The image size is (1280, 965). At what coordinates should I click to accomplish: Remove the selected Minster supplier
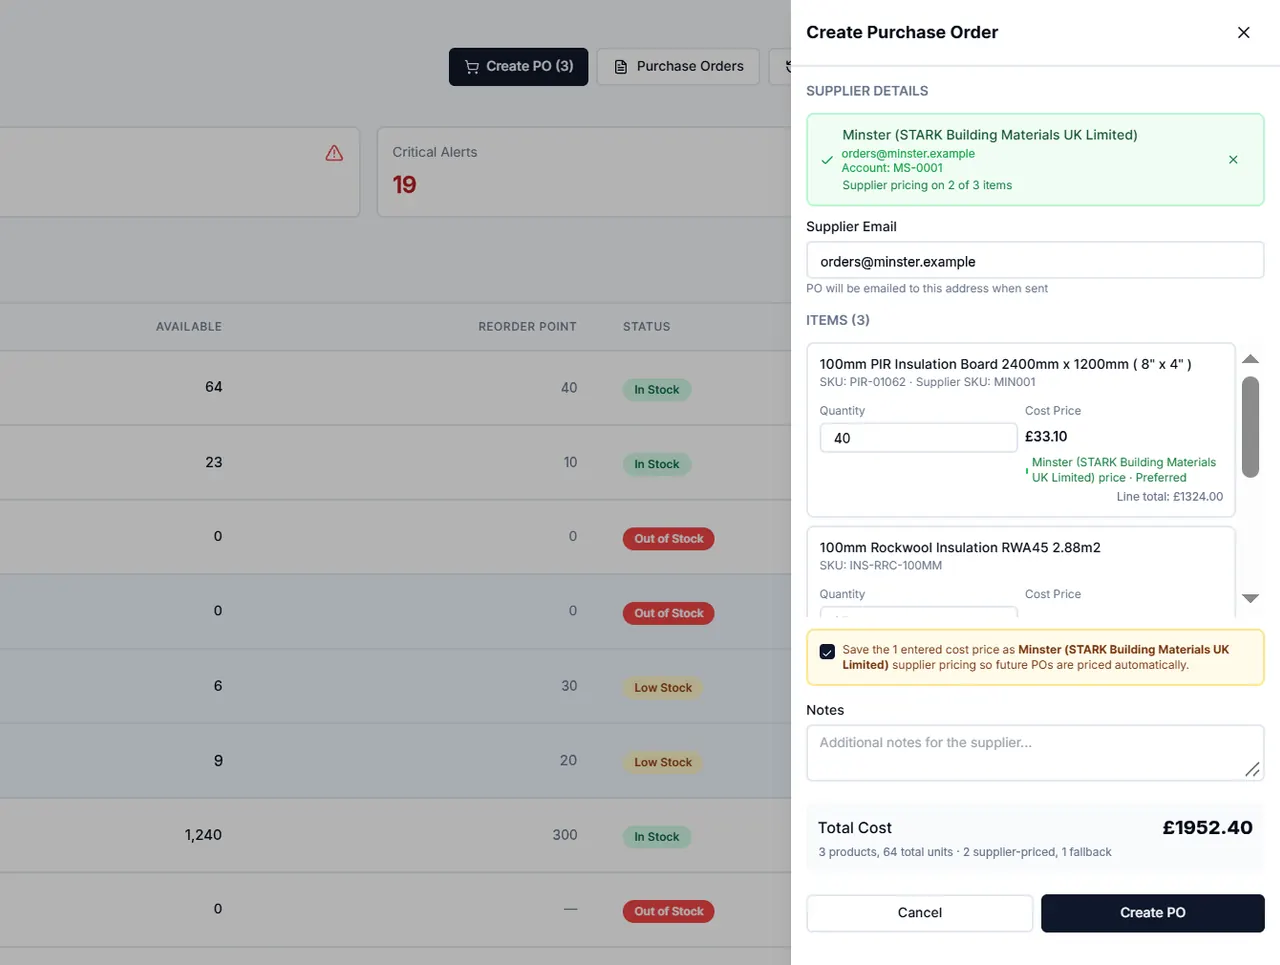[x=1233, y=159]
